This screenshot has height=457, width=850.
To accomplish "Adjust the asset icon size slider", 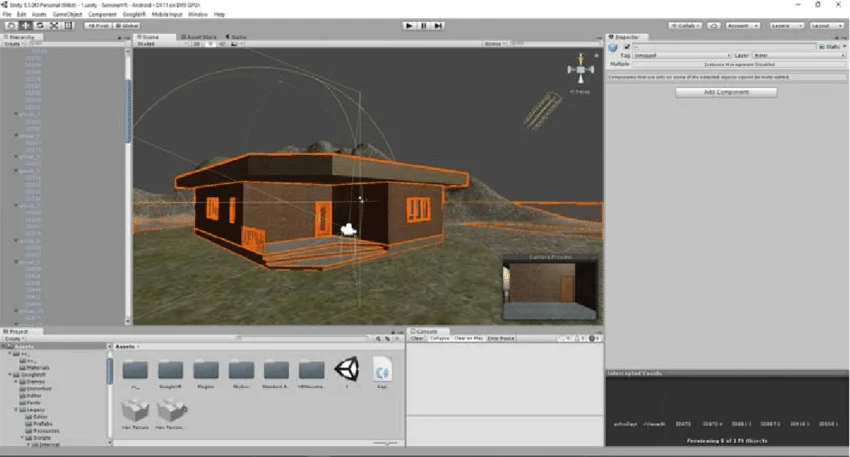I will [387, 443].
